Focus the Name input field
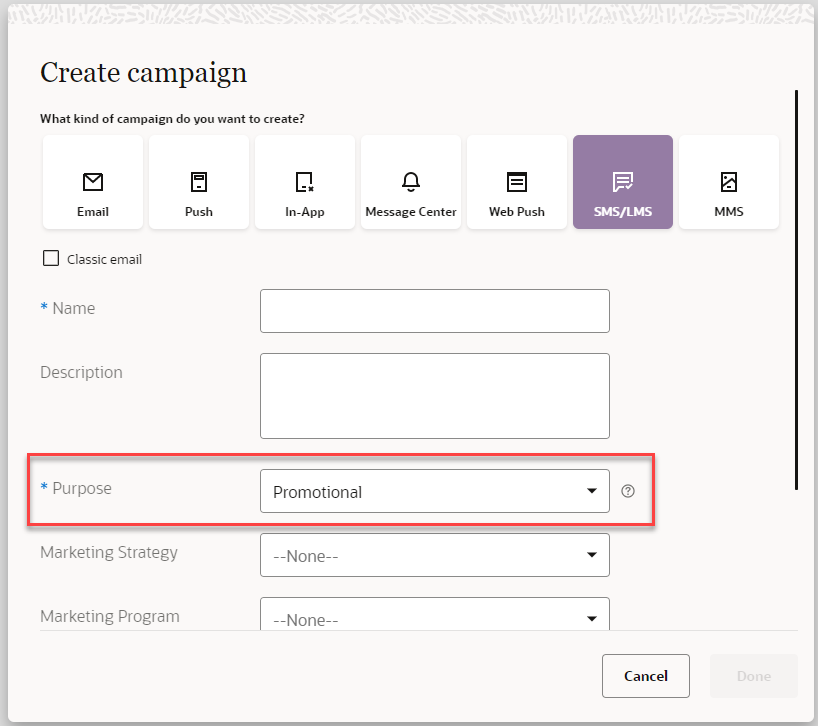The image size is (818, 726). pyautogui.click(x=434, y=311)
